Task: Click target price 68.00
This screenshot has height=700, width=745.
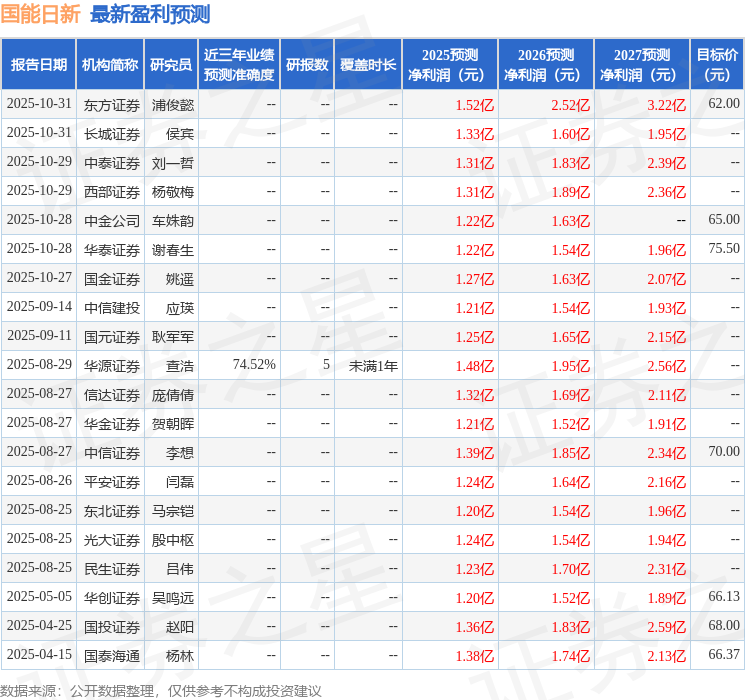Action: point(724,625)
